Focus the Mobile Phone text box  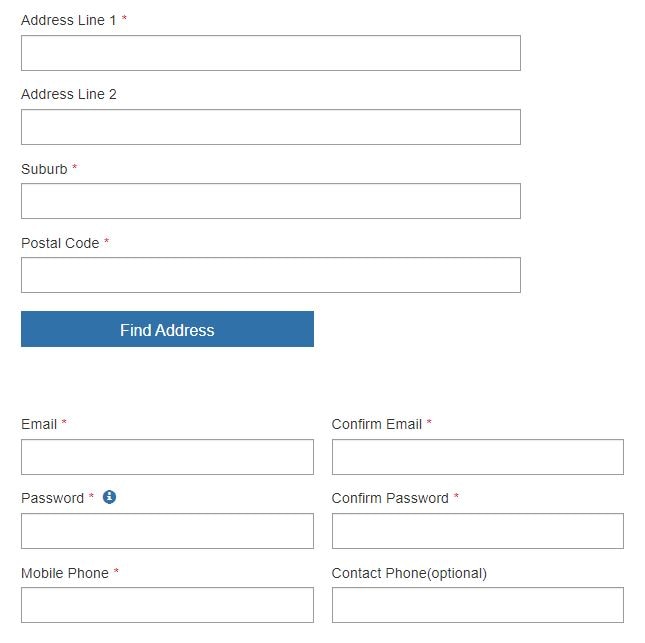click(x=167, y=605)
